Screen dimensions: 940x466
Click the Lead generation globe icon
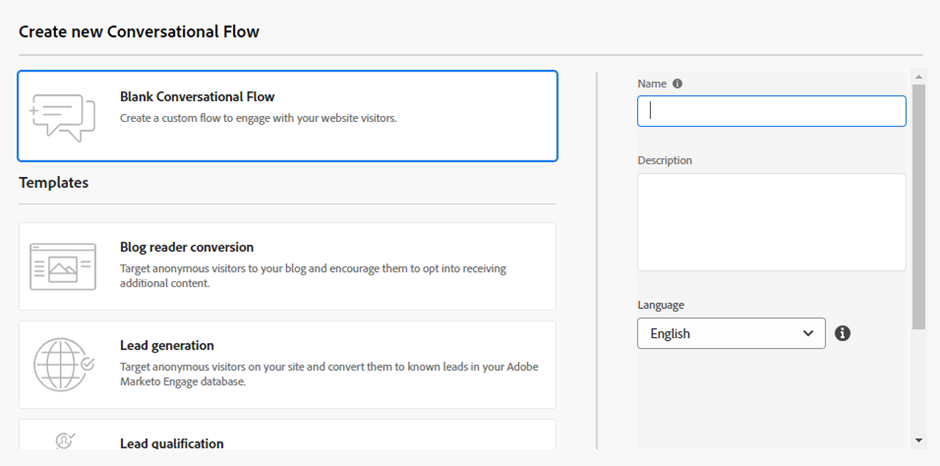click(x=63, y=364)
